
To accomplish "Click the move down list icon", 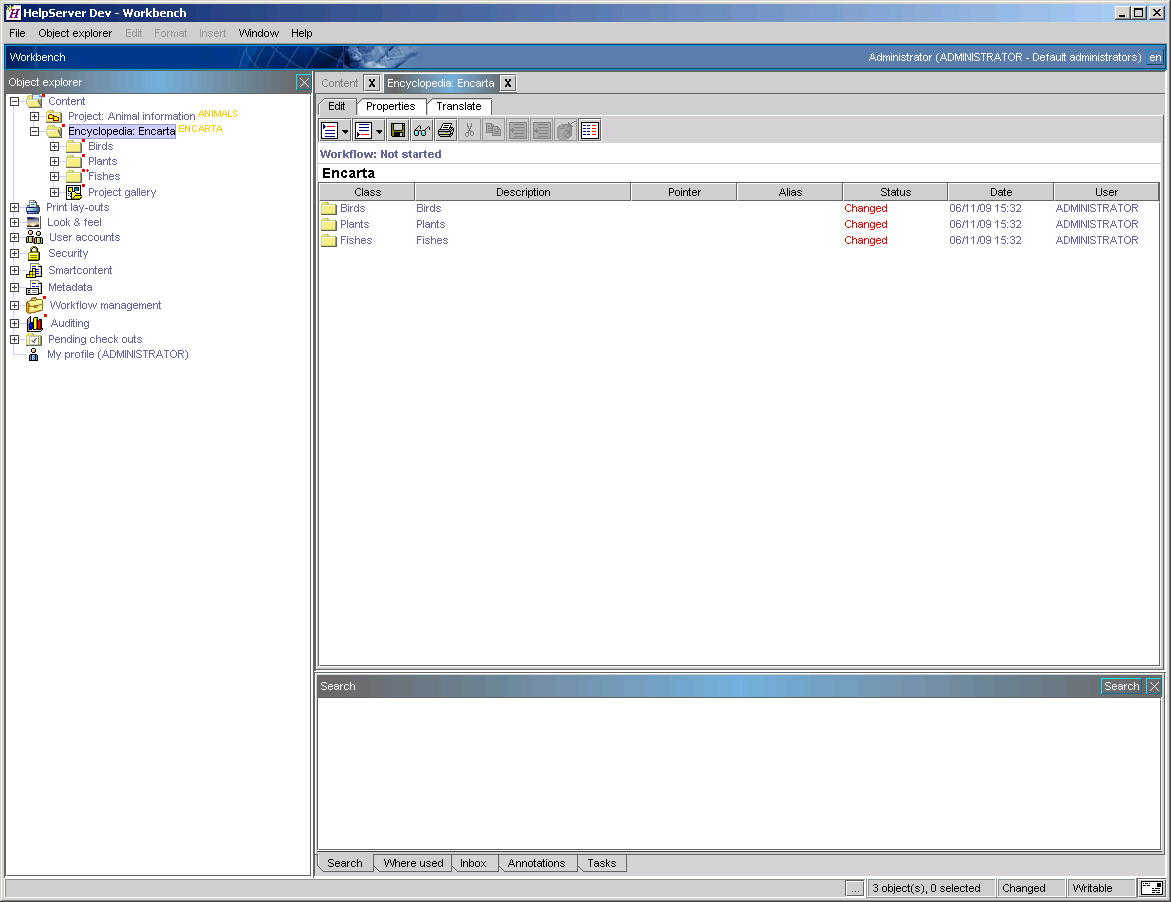I will [541, 131].
